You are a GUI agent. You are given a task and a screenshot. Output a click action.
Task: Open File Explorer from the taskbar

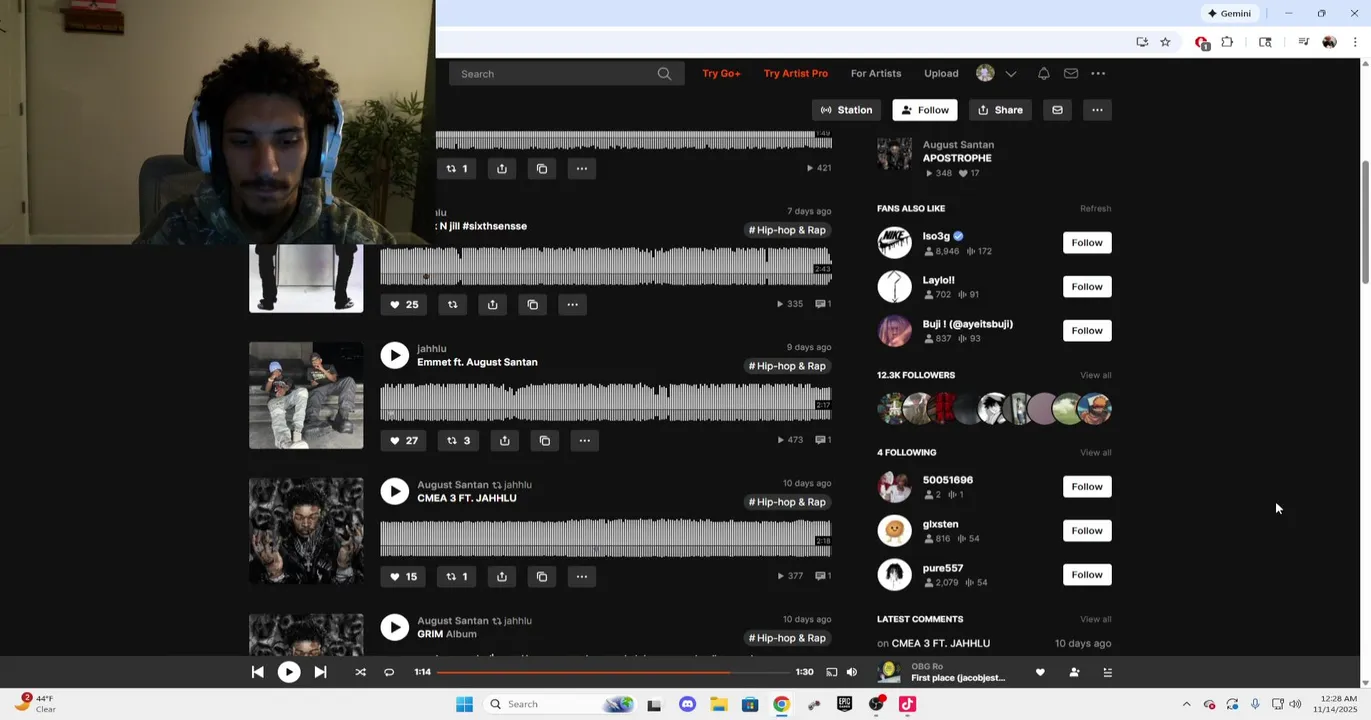(718, 704)
